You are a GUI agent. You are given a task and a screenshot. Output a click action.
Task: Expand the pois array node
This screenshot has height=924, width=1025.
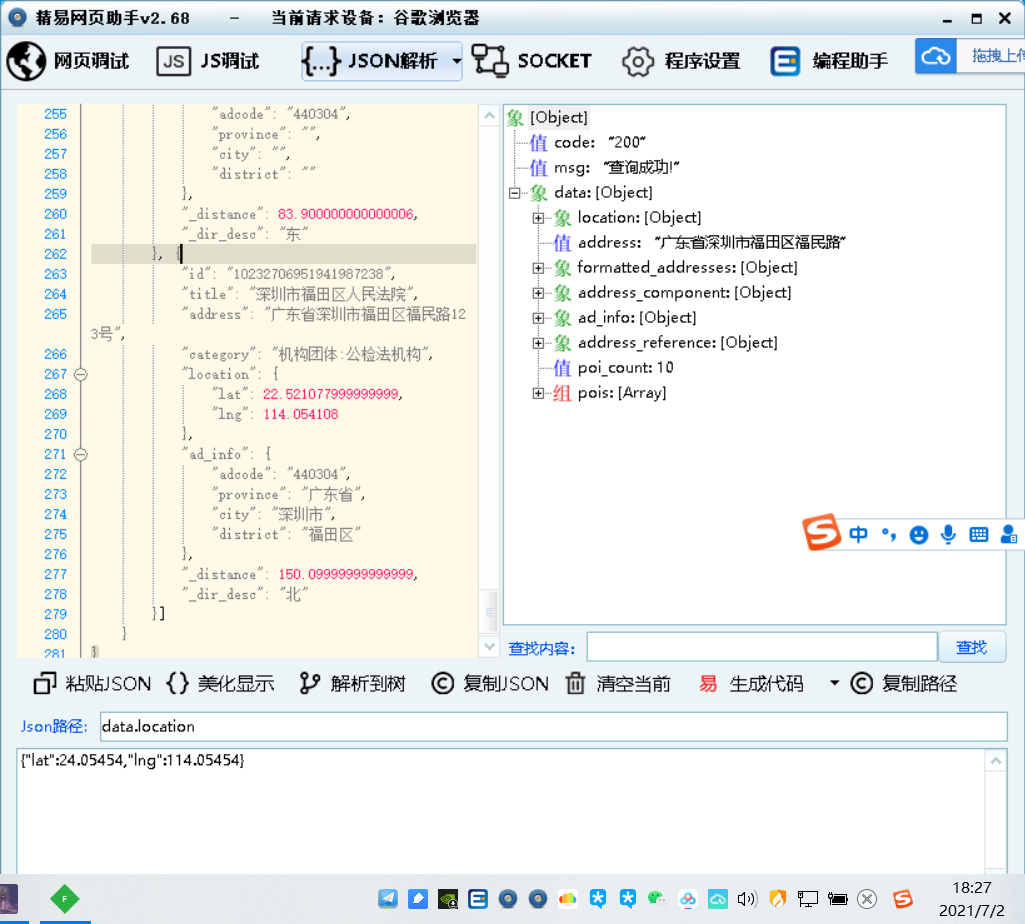[538, 393]
